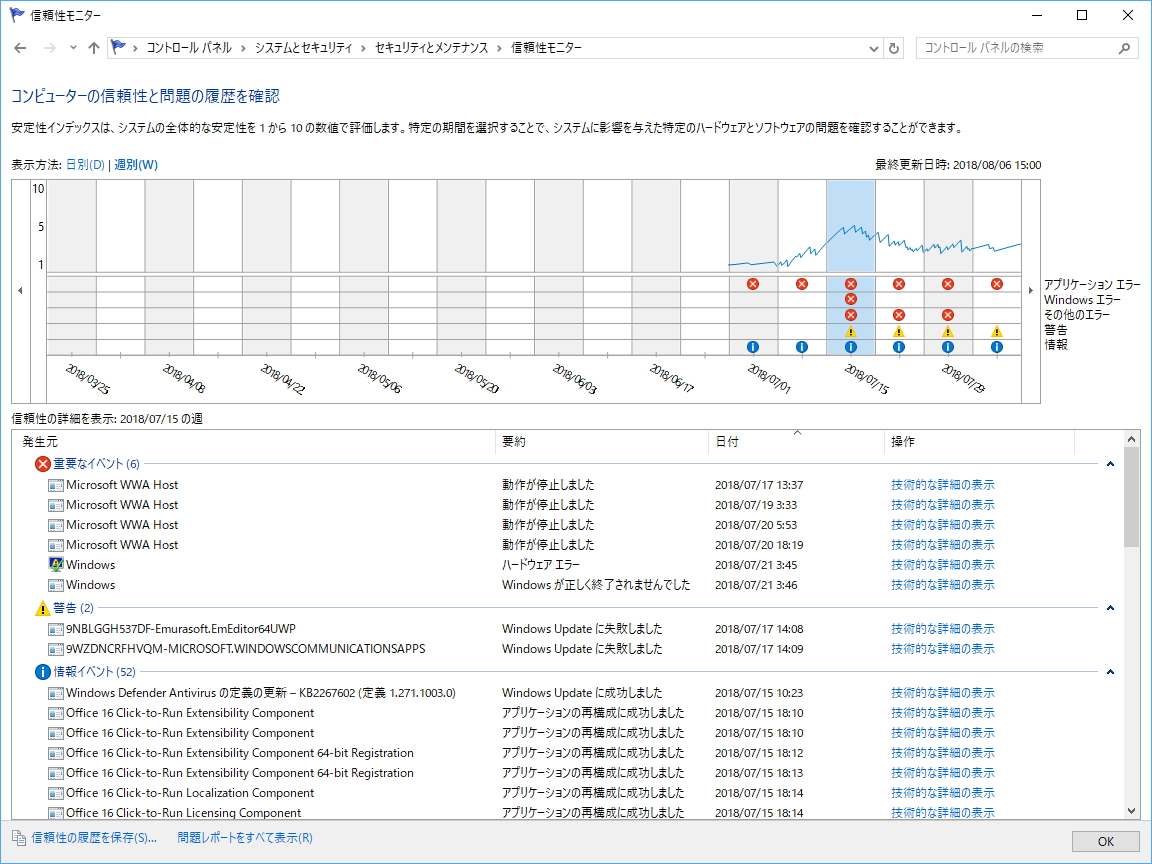The image size is (1152, 864).
Task: Select warning icon in highlighted 07/15 week
Action: 850,331
